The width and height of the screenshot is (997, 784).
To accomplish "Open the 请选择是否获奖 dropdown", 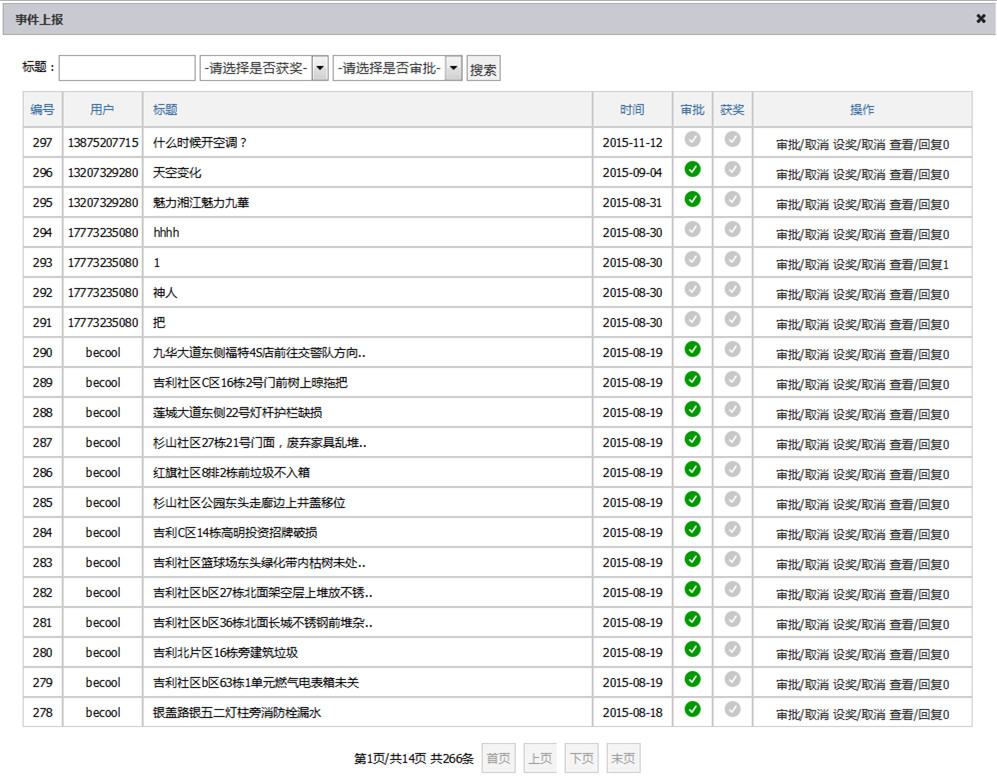I will [264, 68].
